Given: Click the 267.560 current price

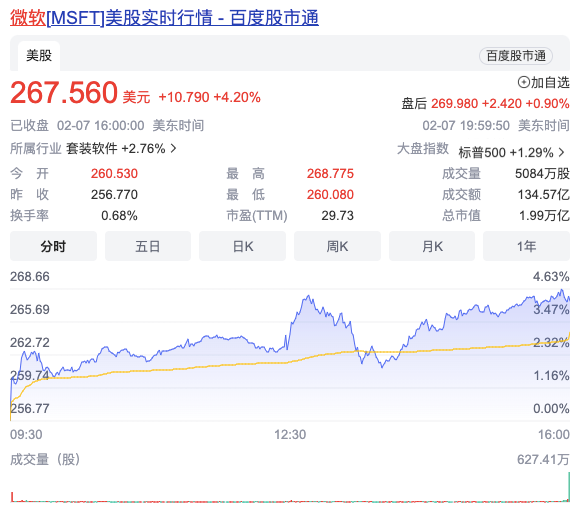Looking at the screenshot, I should point(64,92).
